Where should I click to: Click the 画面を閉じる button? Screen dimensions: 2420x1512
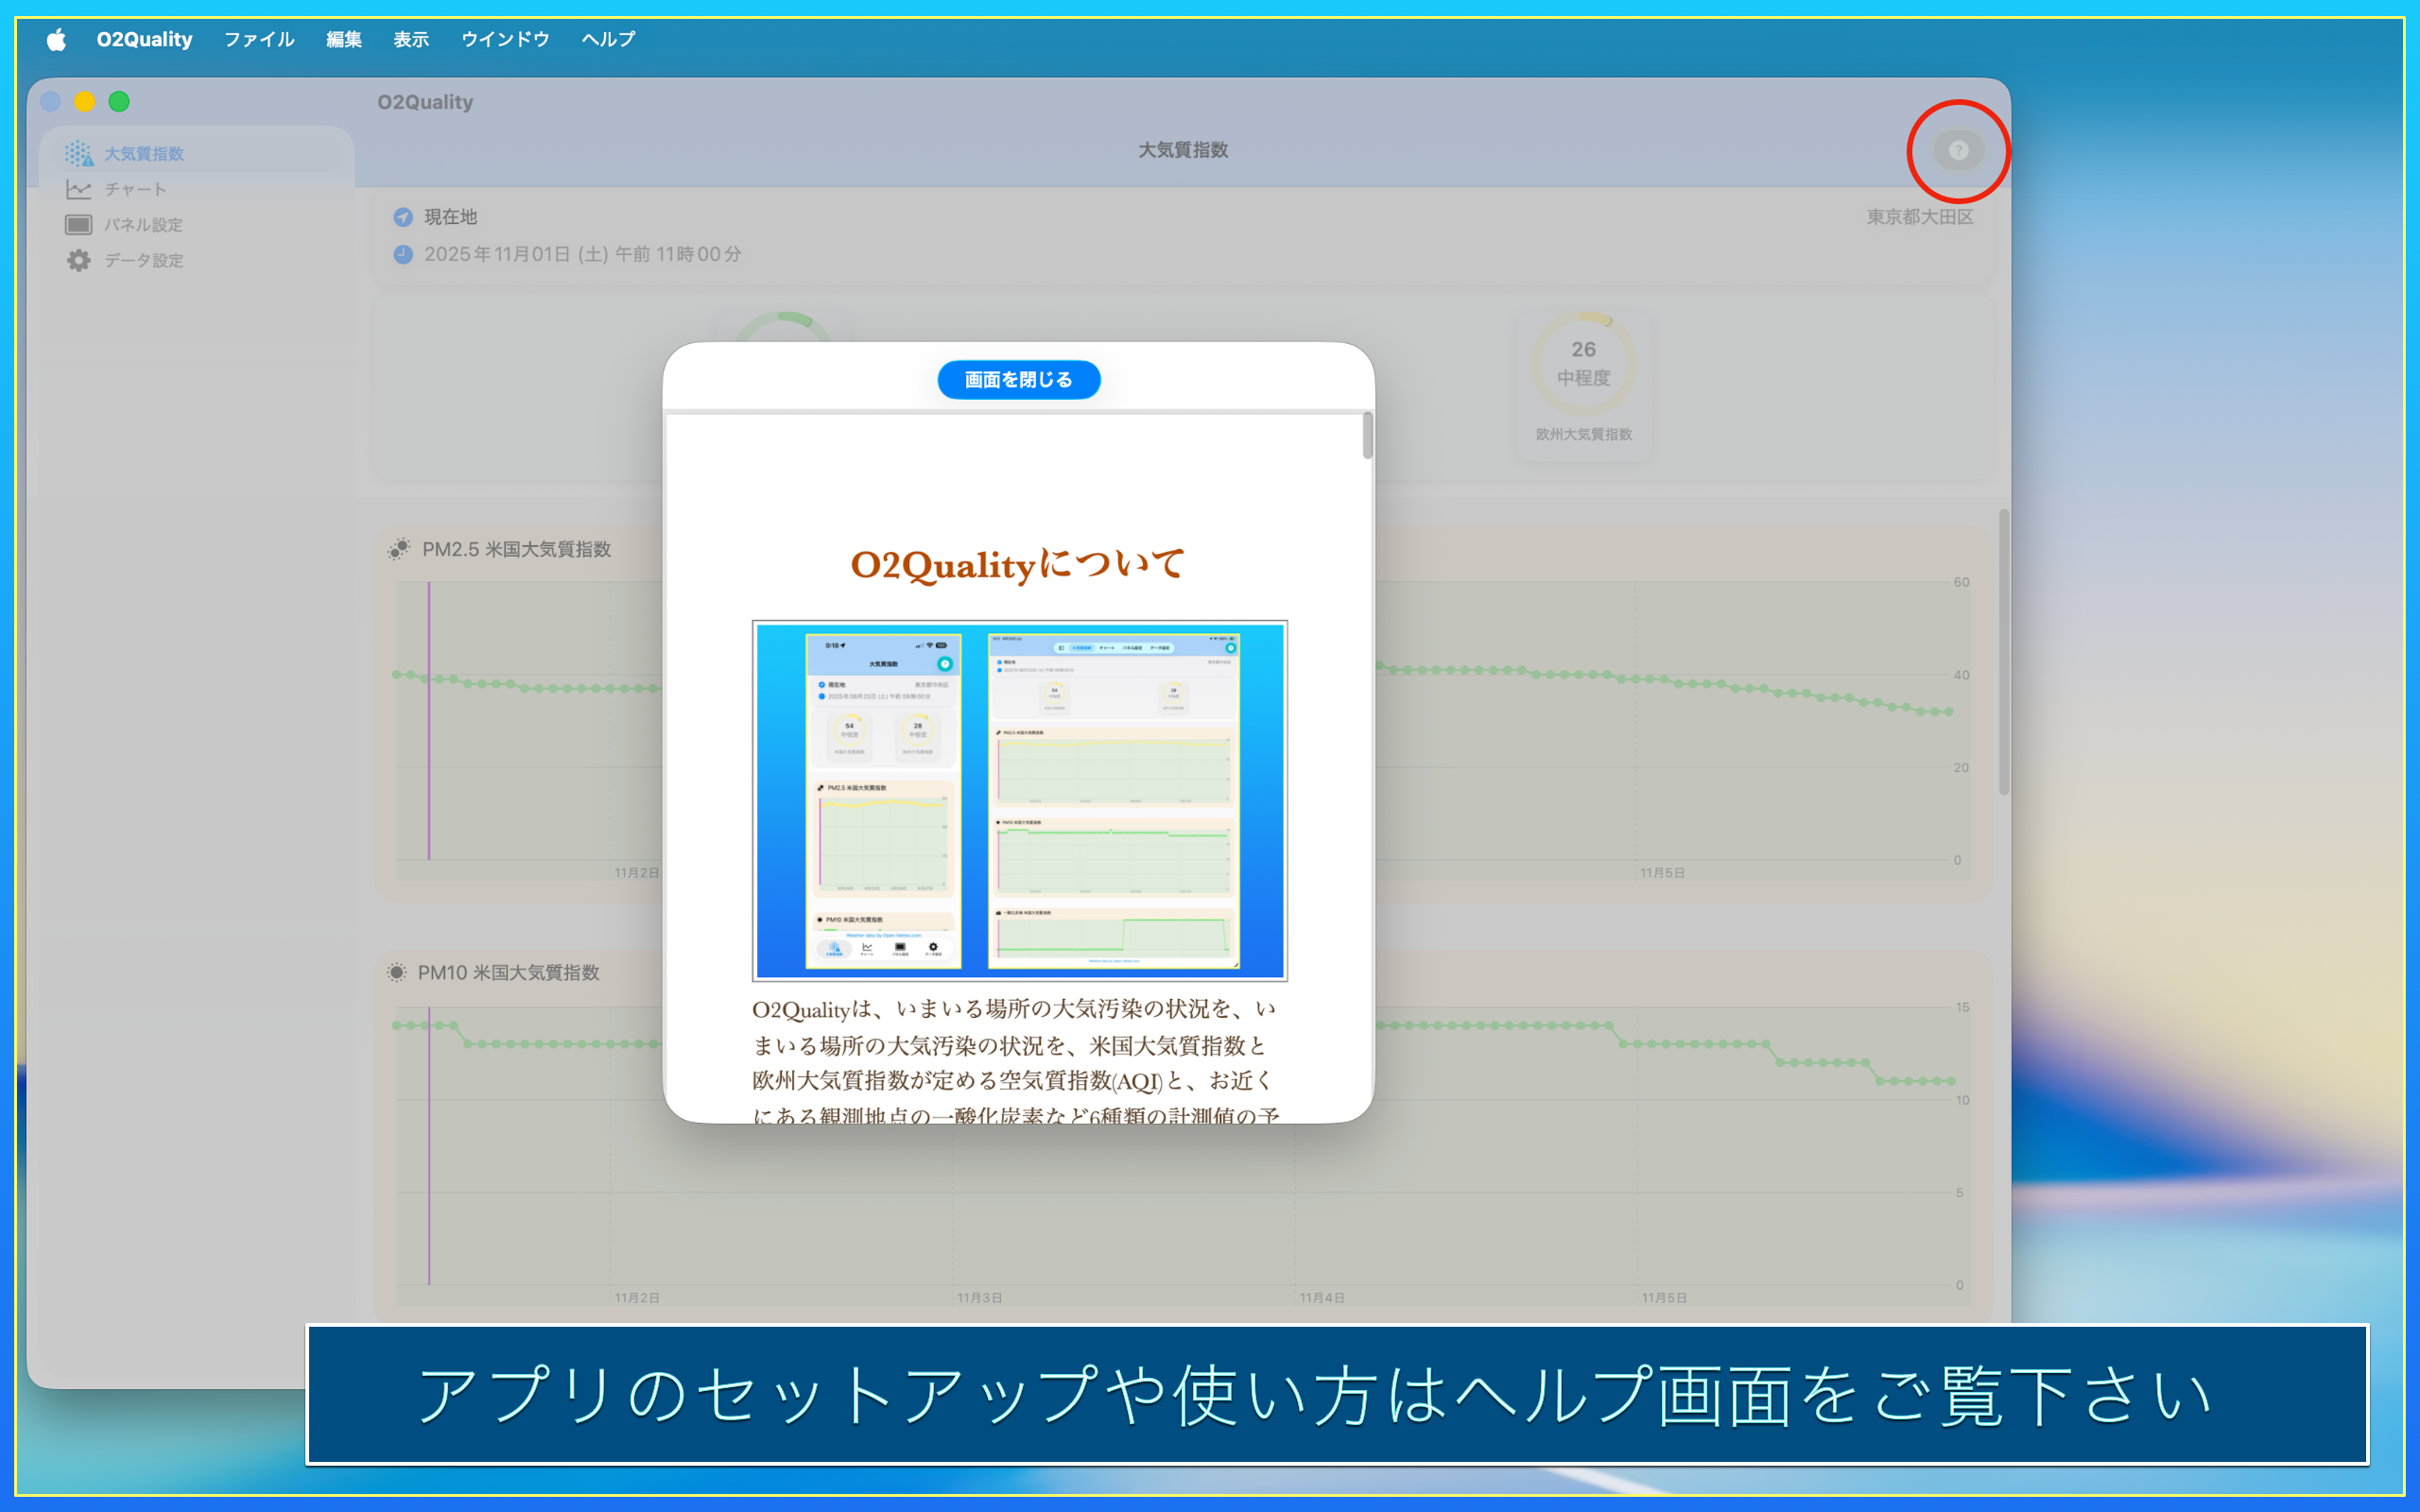(x=1018, y=380)
